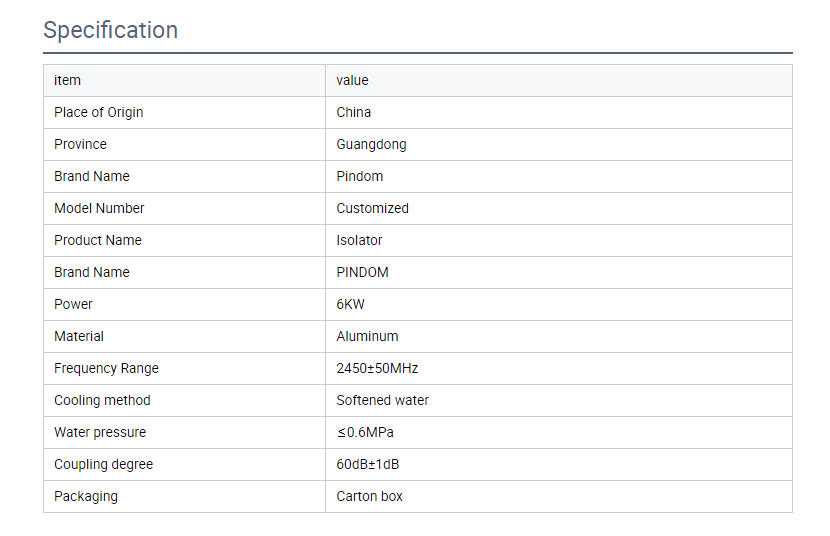Select the 'value' column header
The image size is (830, 536).
pos(559,80)
